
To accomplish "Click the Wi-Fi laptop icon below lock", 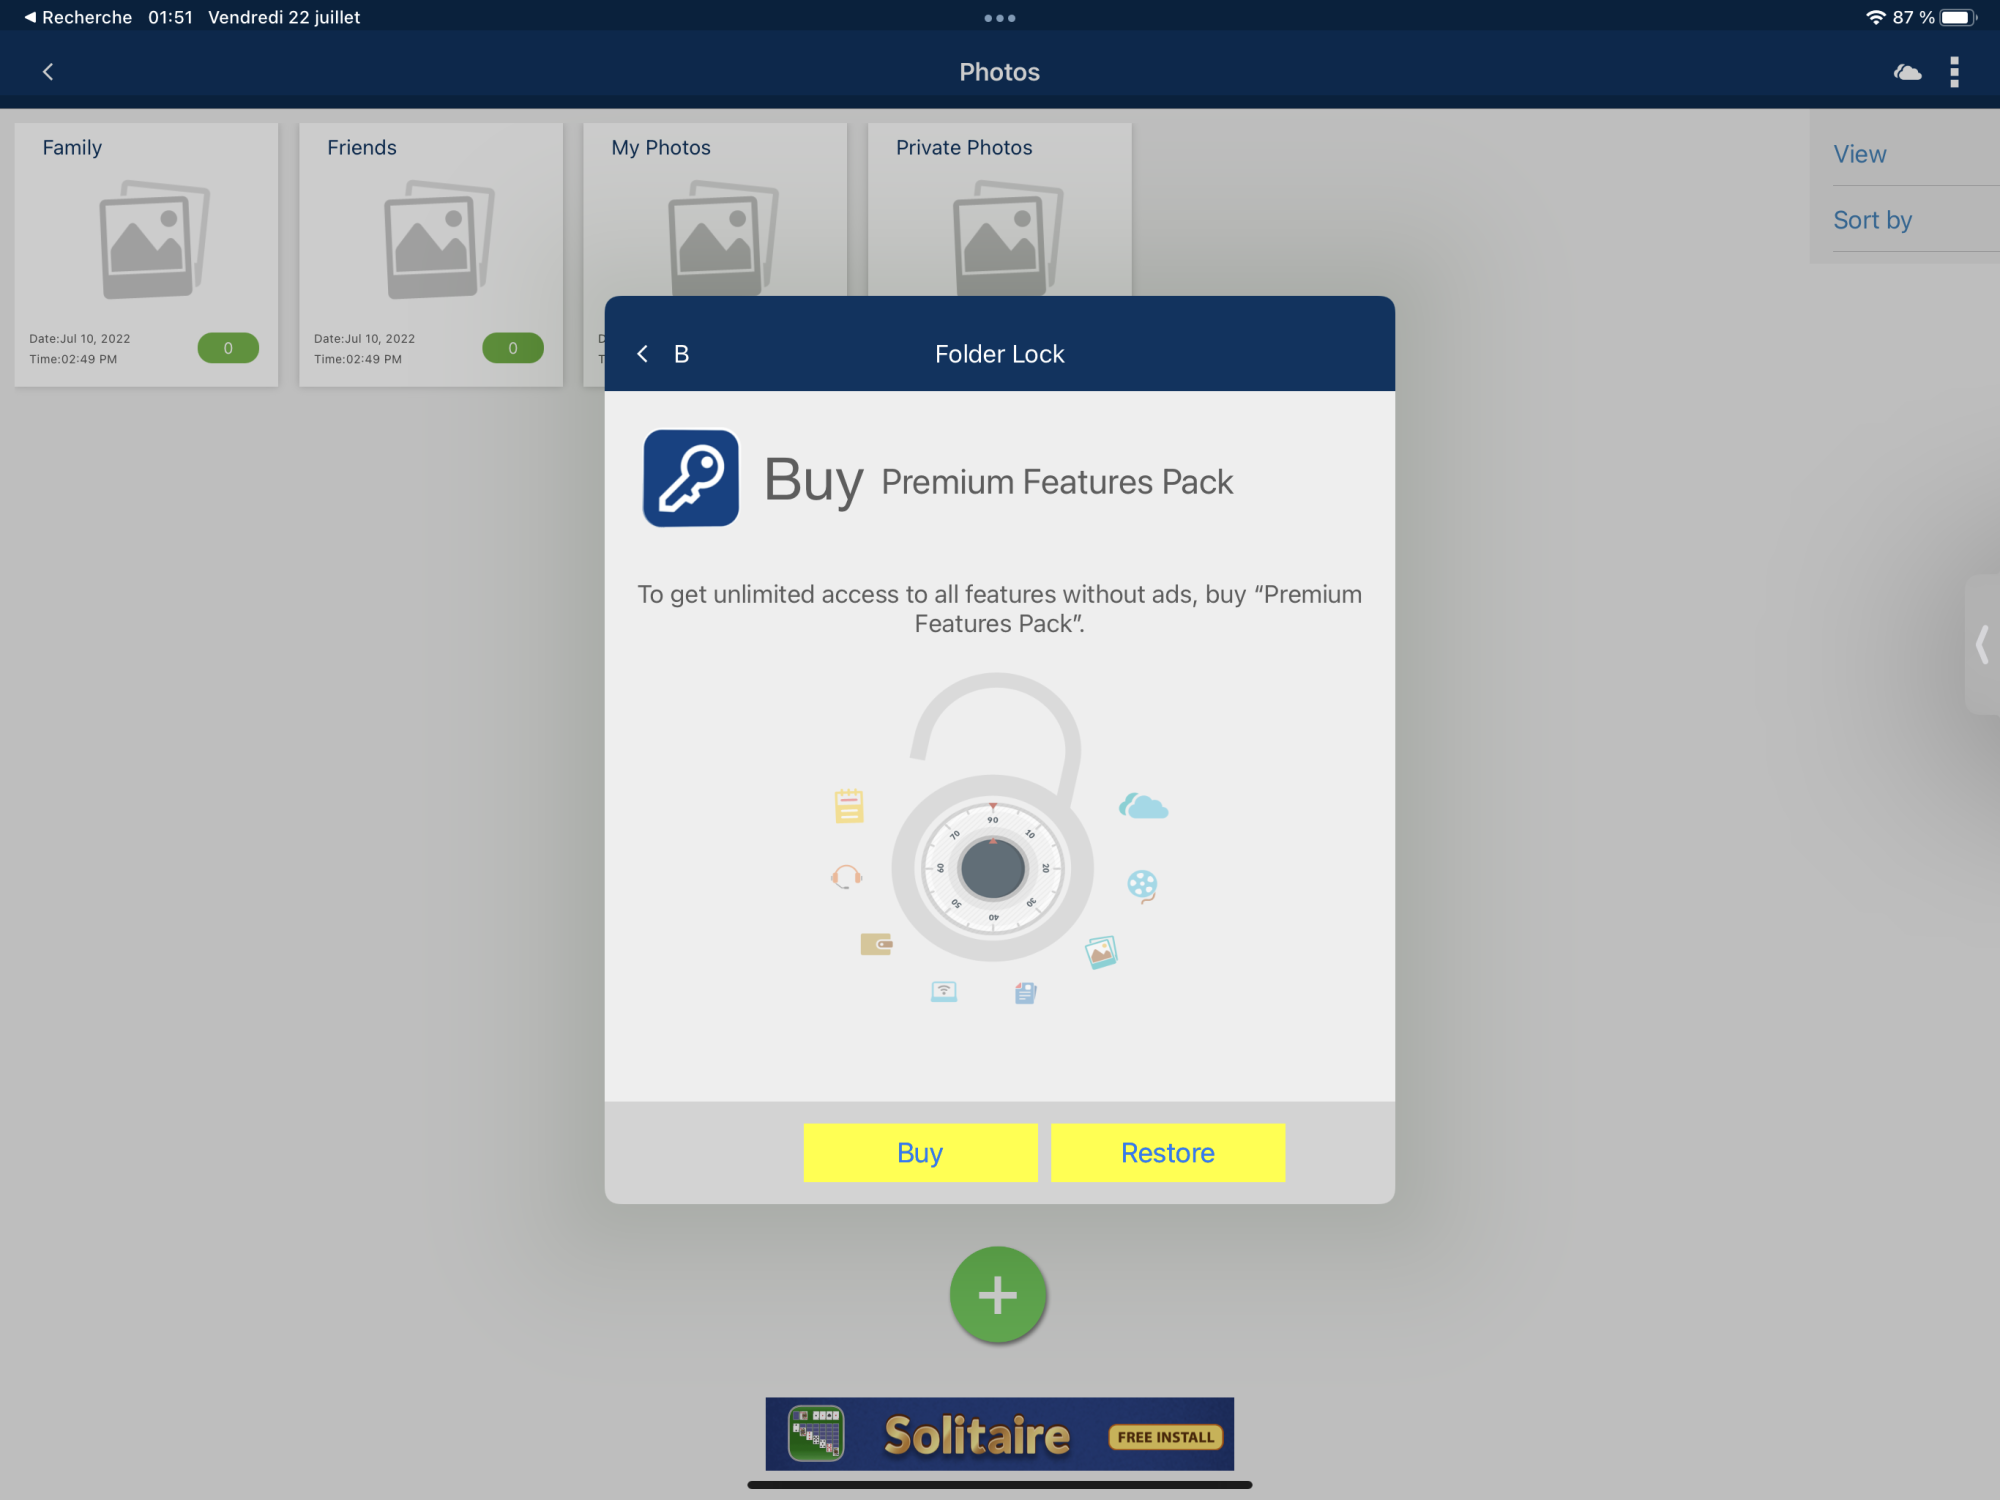I will pos(944,991).
